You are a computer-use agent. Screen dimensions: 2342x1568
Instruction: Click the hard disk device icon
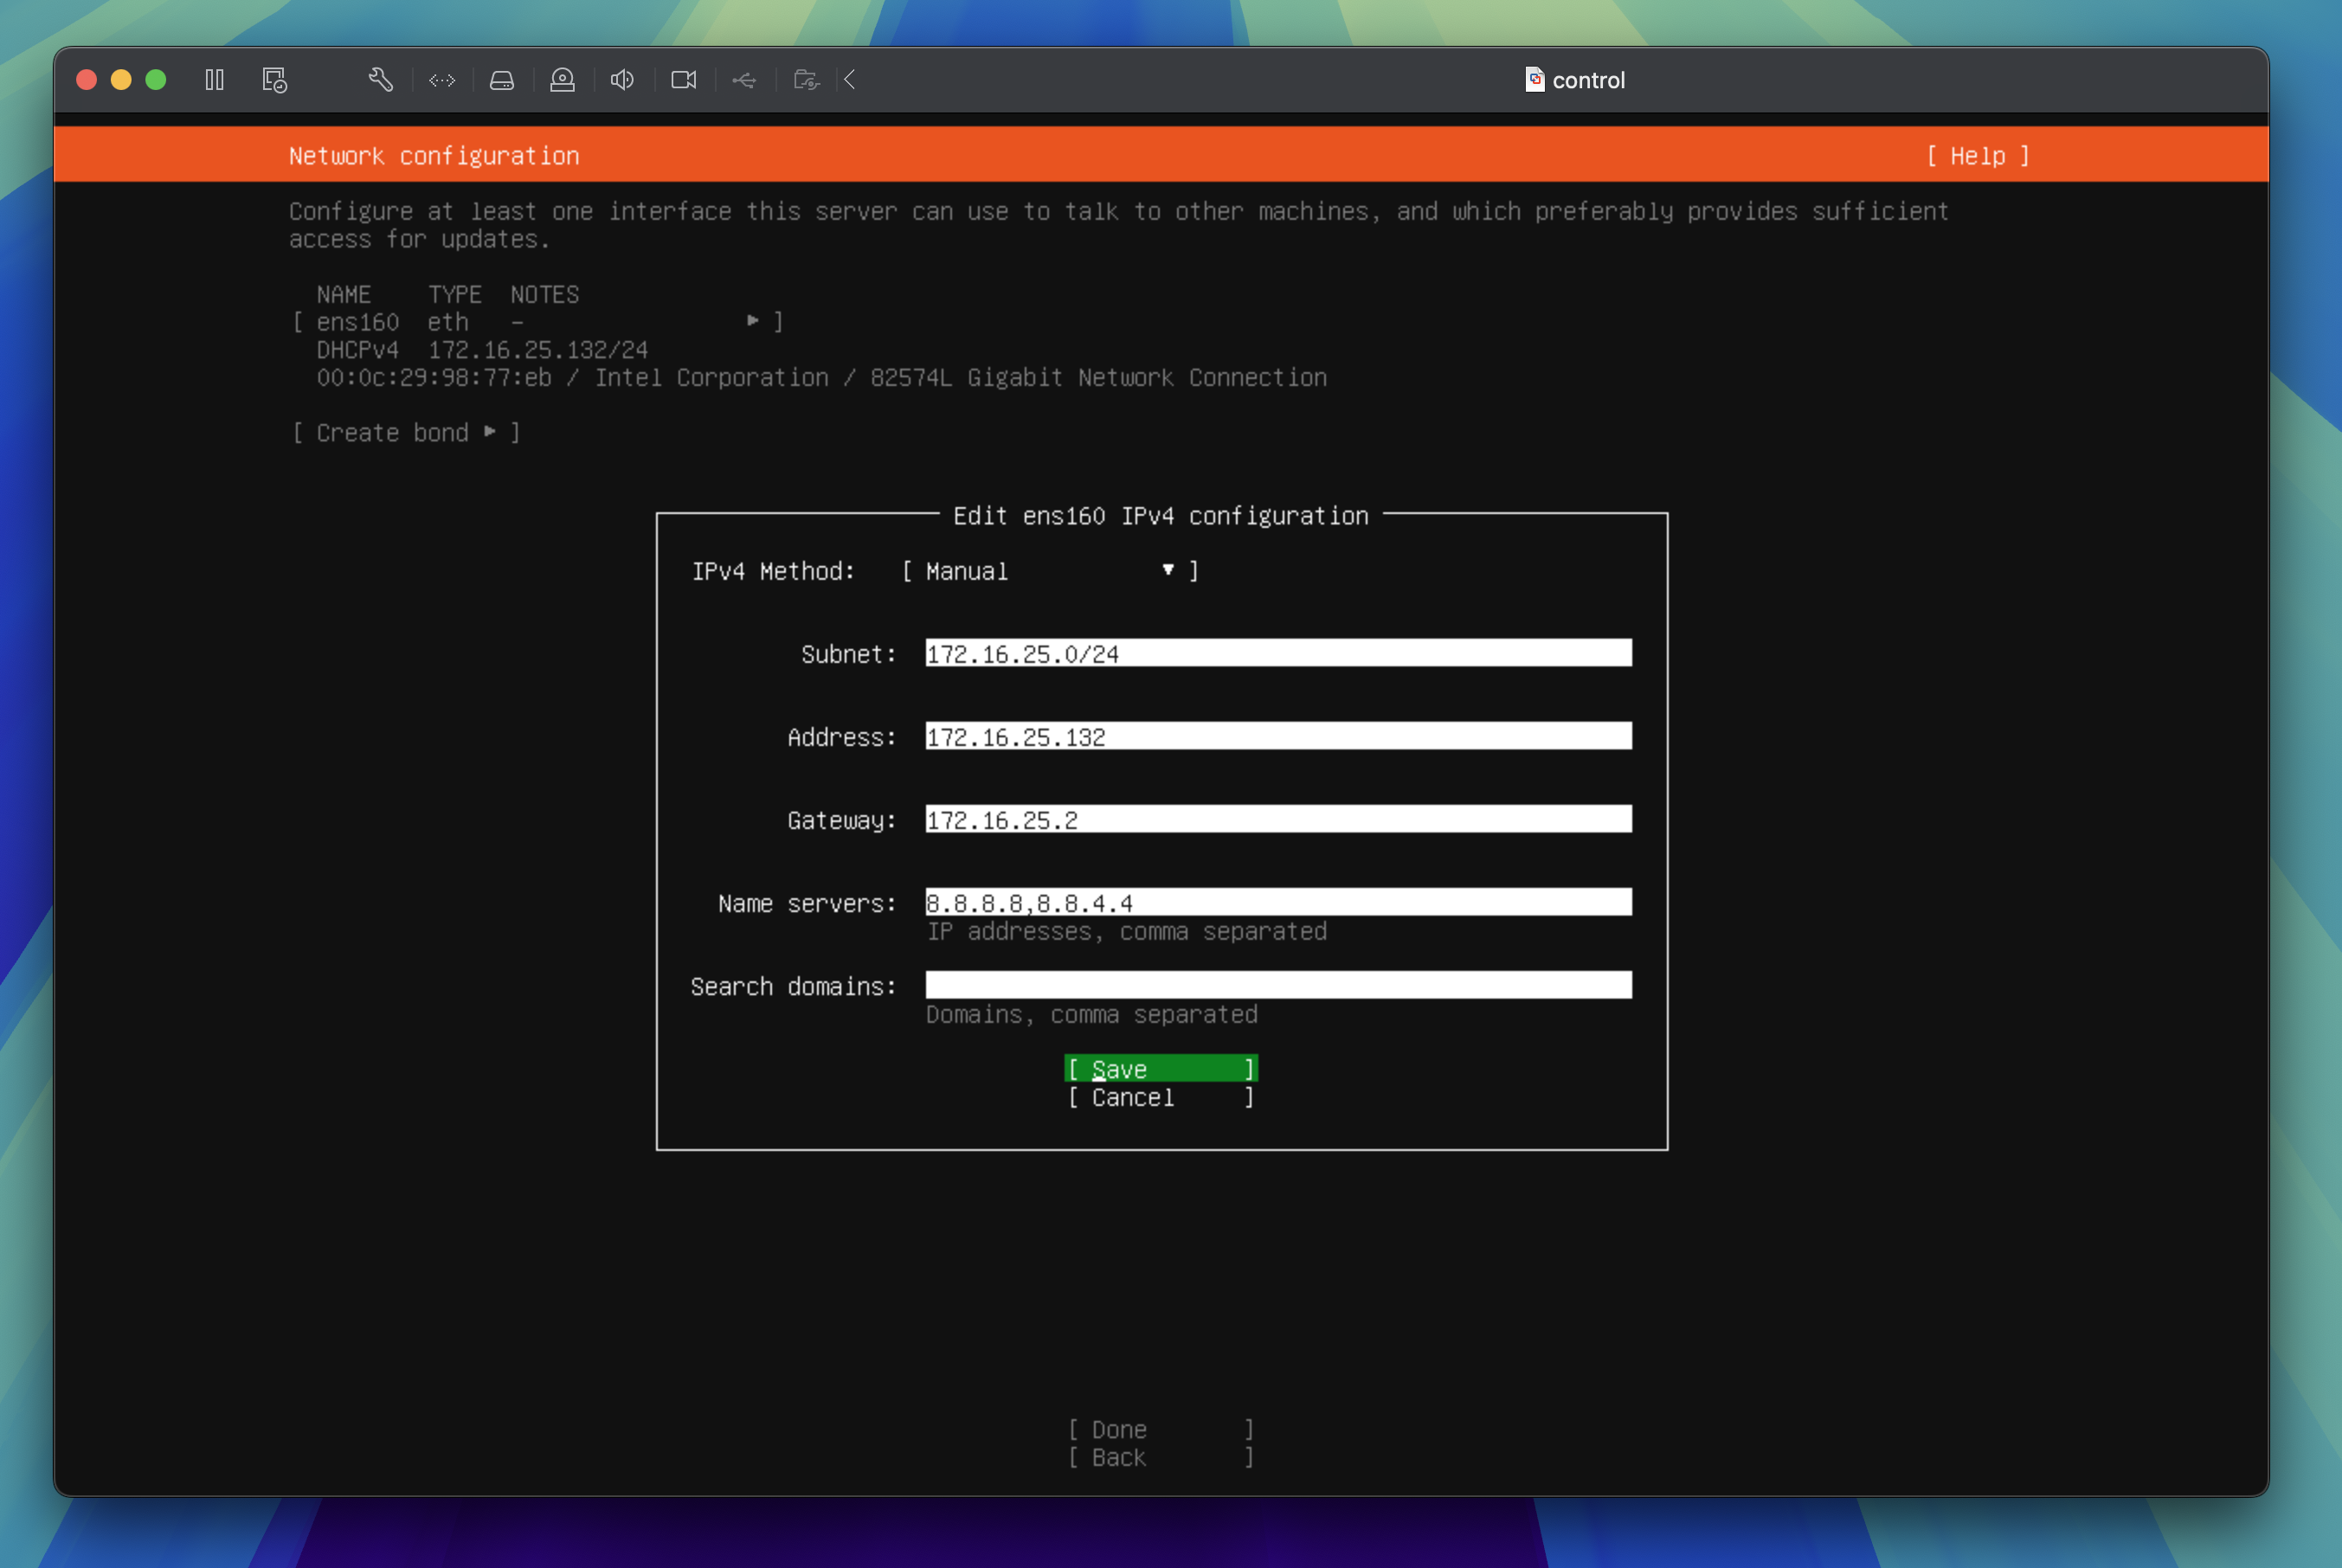click(x=502, y=80)
